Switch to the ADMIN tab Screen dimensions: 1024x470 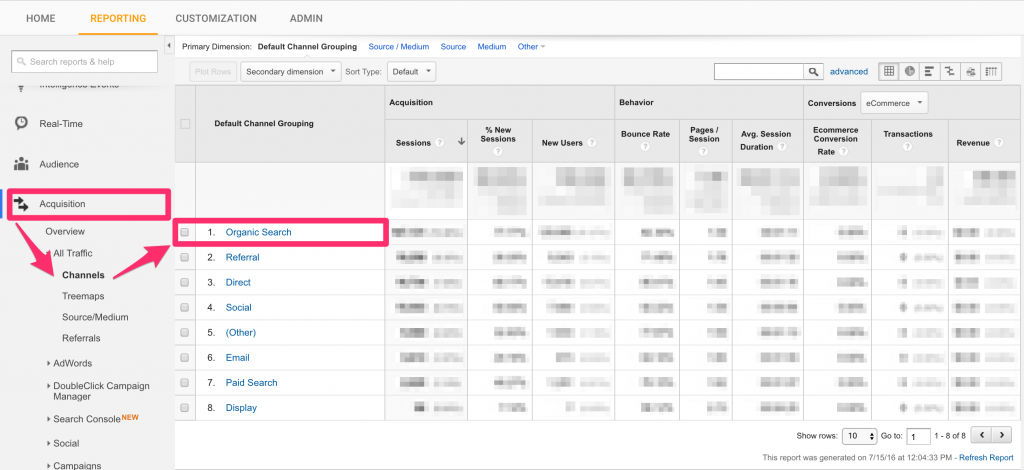point(306,18)
